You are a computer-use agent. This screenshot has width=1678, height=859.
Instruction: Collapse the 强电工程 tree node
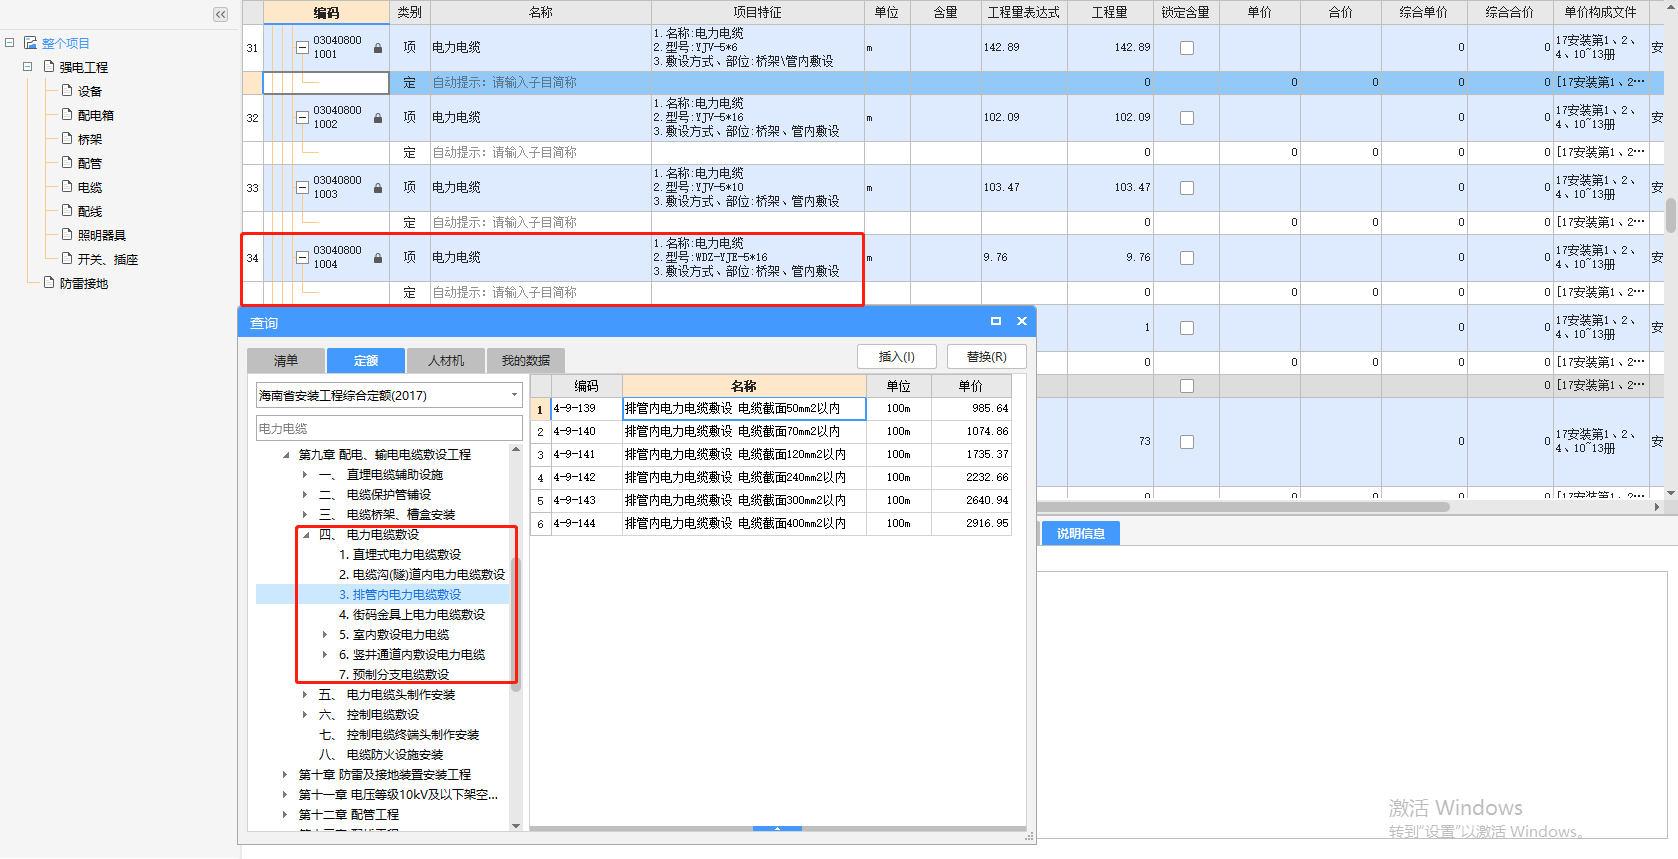[x=27, y=67]
